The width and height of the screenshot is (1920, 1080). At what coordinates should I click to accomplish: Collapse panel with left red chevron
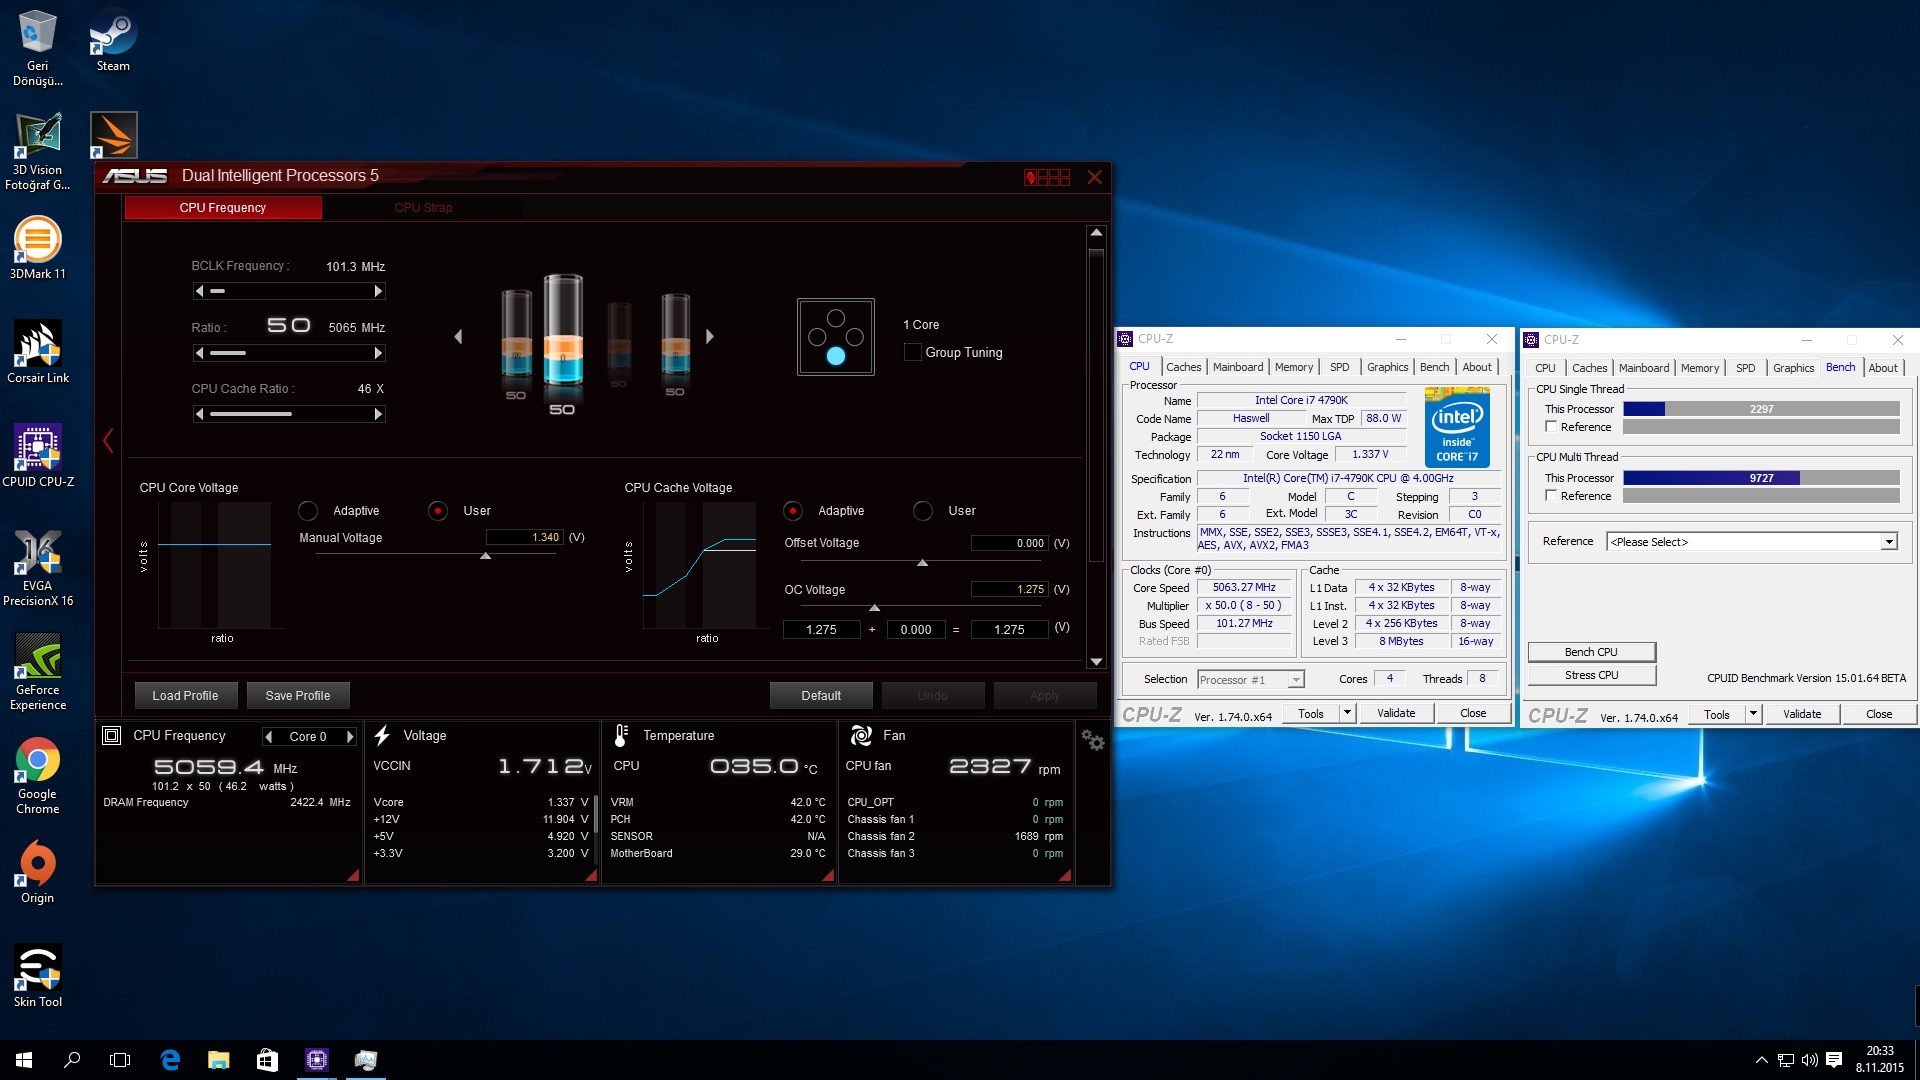point(108,440)
